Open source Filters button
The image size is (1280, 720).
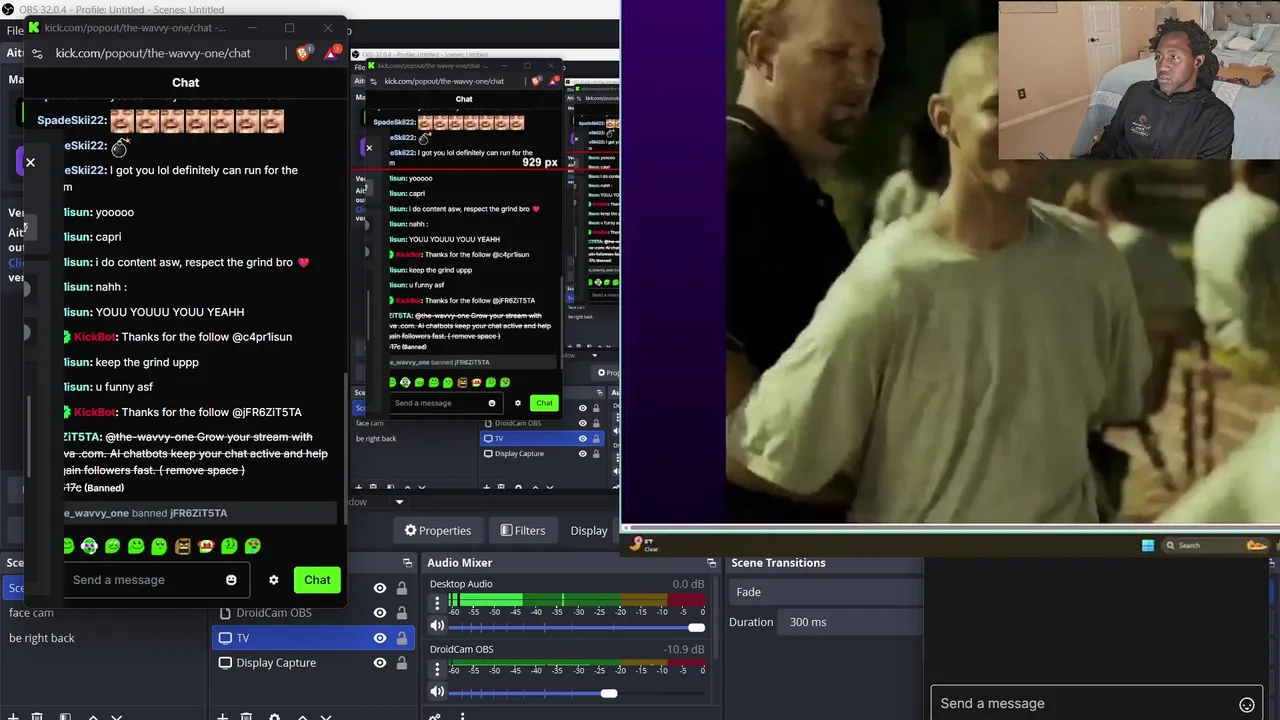pyautogui.click(x=522, y=531)
